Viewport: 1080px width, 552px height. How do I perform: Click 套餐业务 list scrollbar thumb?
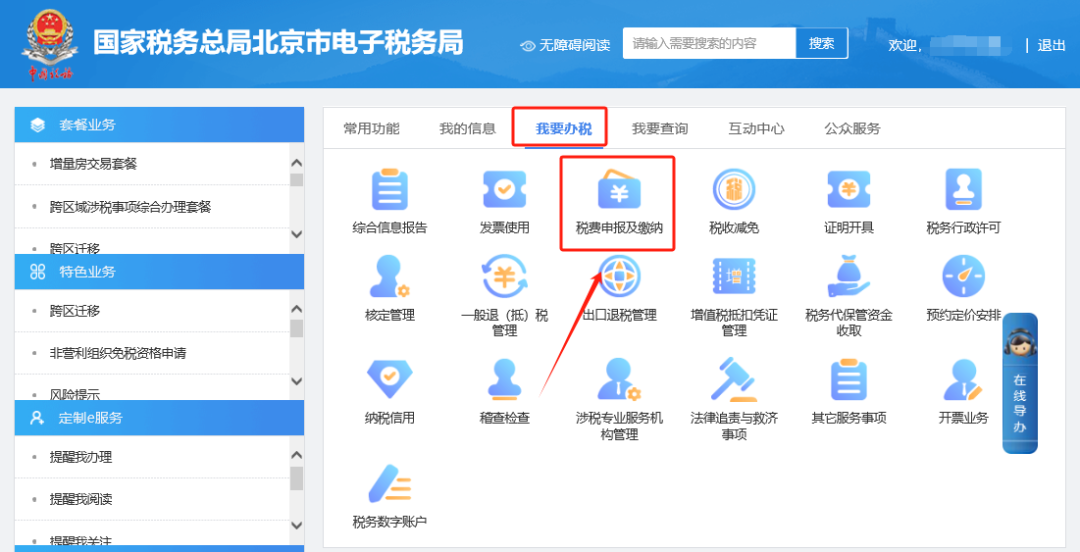296,180
